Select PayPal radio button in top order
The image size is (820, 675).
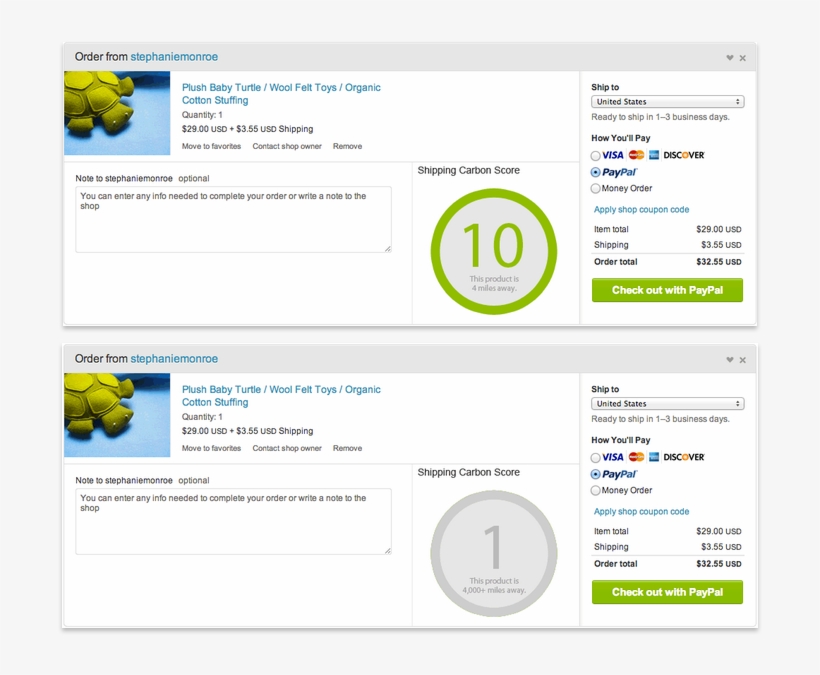pyautogui.click(x=595, y=172)
